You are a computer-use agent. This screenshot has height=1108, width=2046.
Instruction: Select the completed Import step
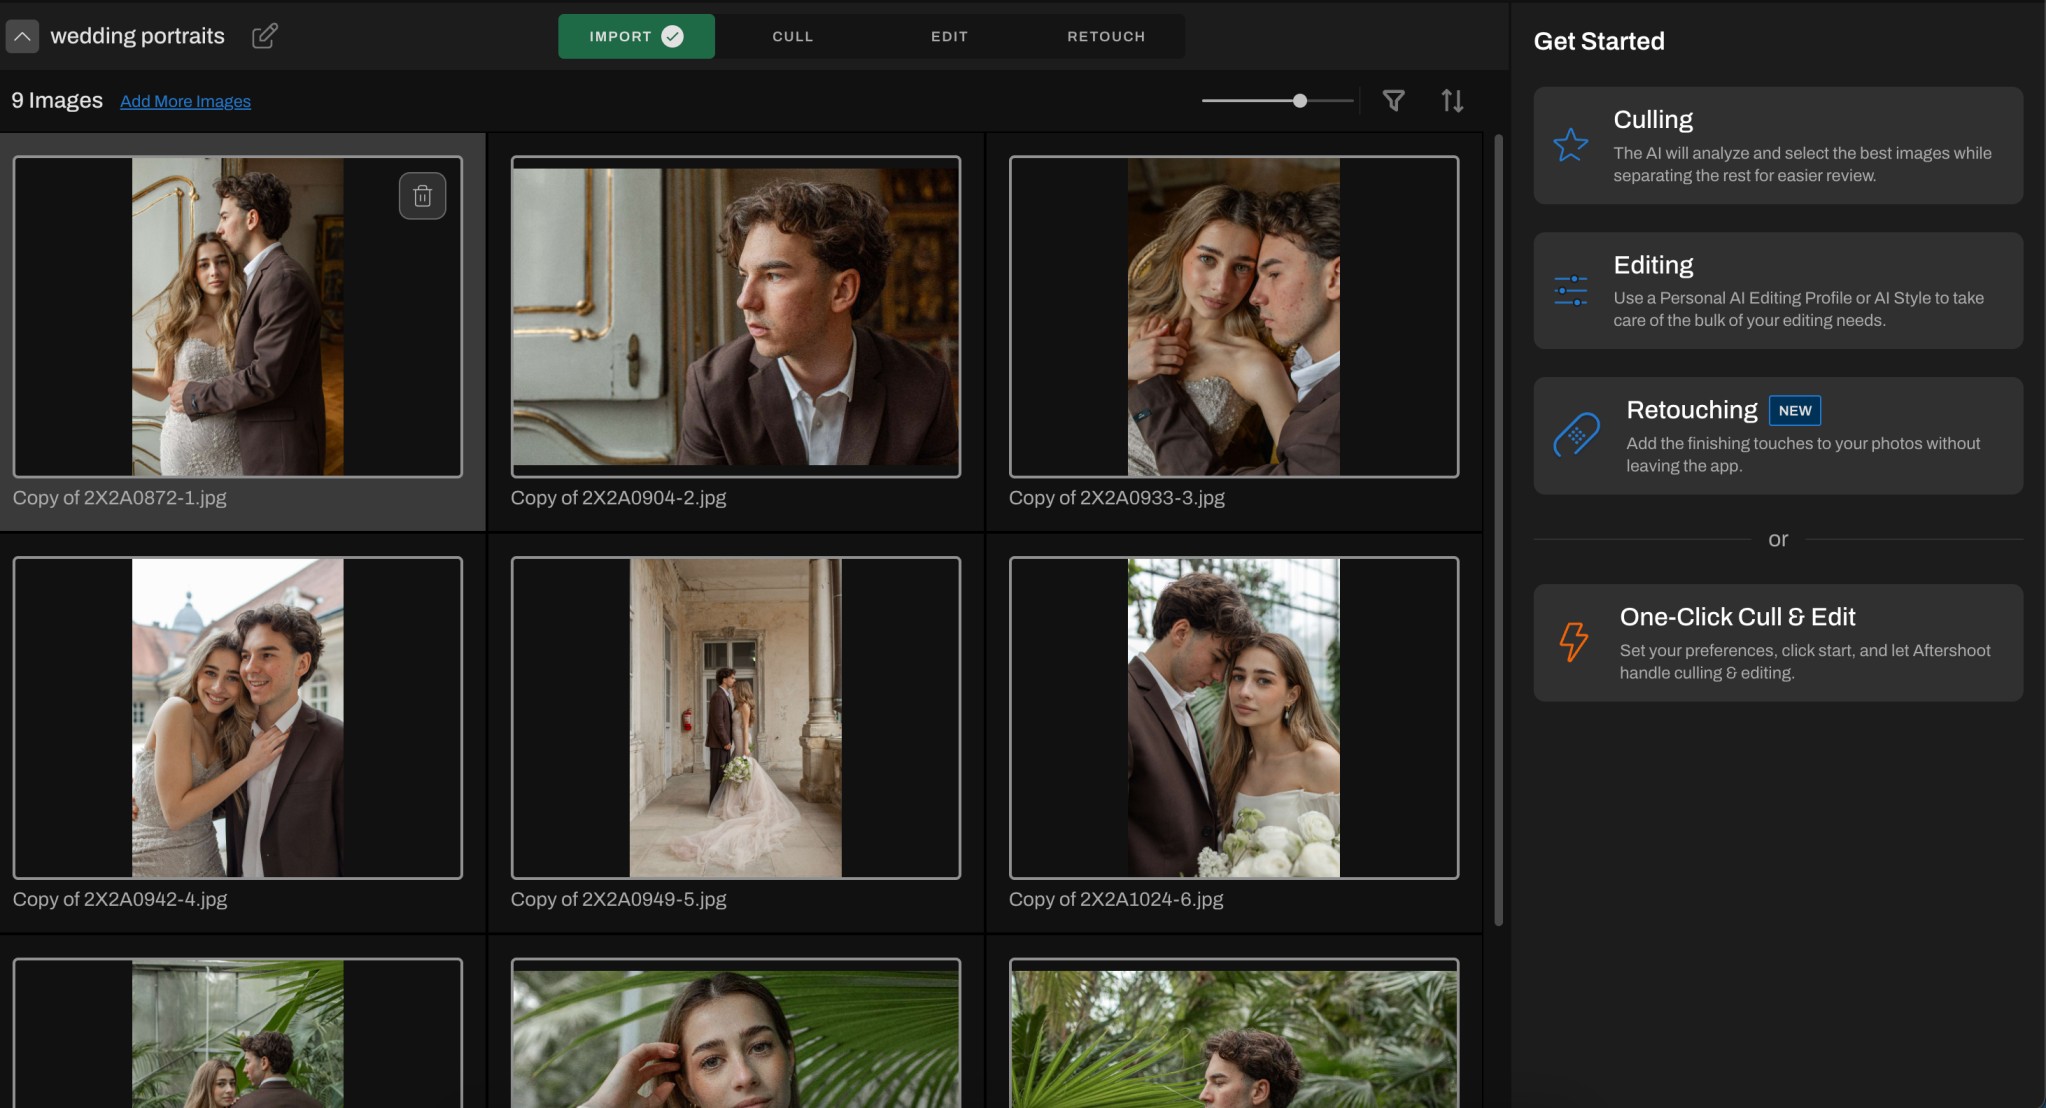point(636,36)
